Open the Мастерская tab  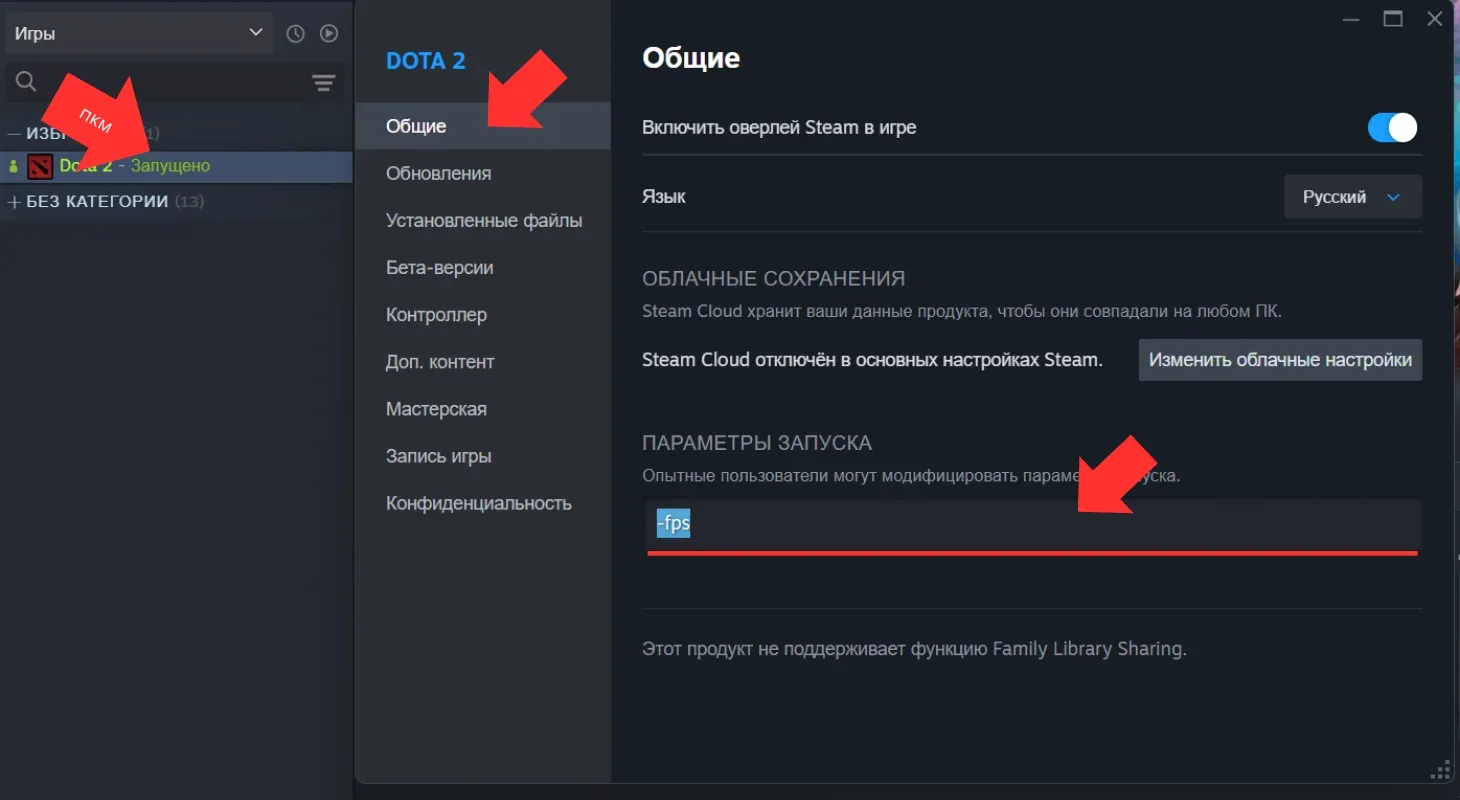pos(483,408)
